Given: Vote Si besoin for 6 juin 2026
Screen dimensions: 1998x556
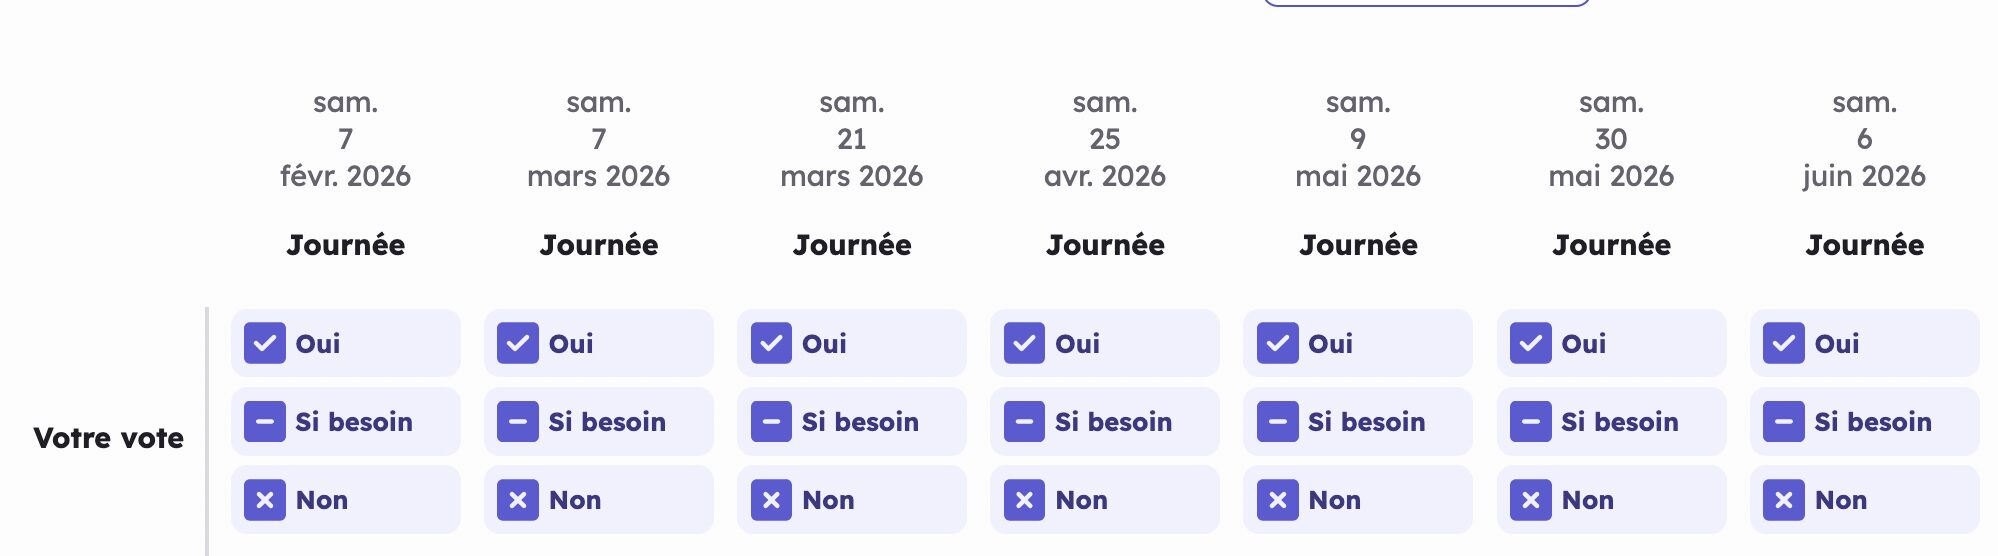Looking at the screenshot, I should tap(1864, 422).
